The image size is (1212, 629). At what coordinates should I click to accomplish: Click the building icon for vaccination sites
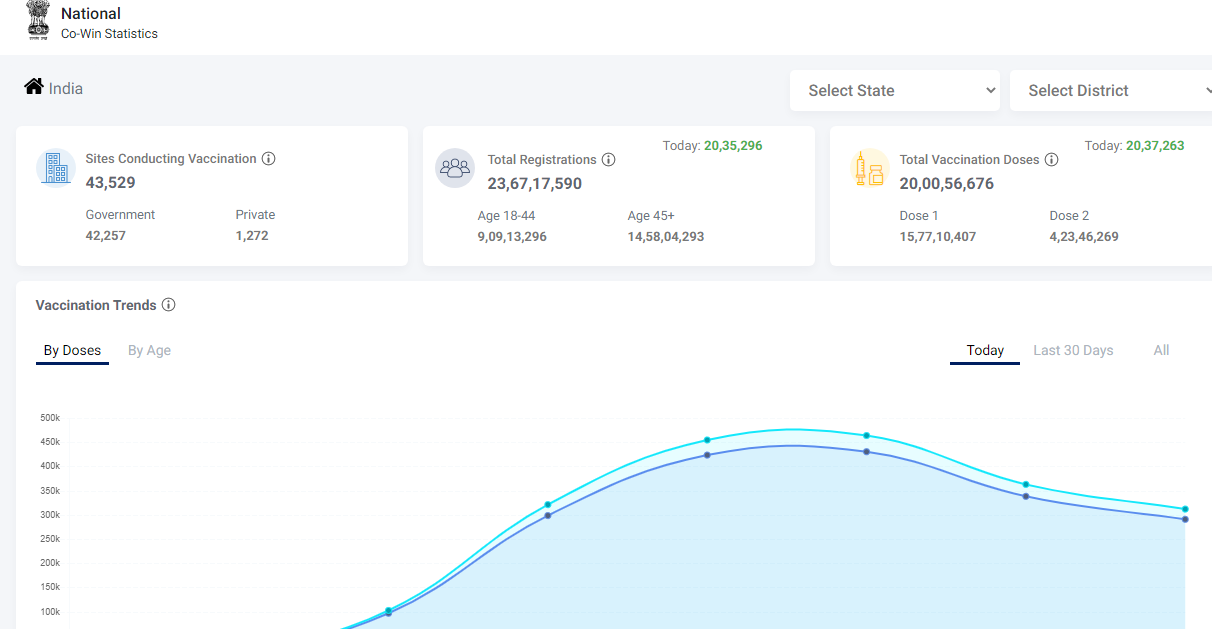[56, 168]
